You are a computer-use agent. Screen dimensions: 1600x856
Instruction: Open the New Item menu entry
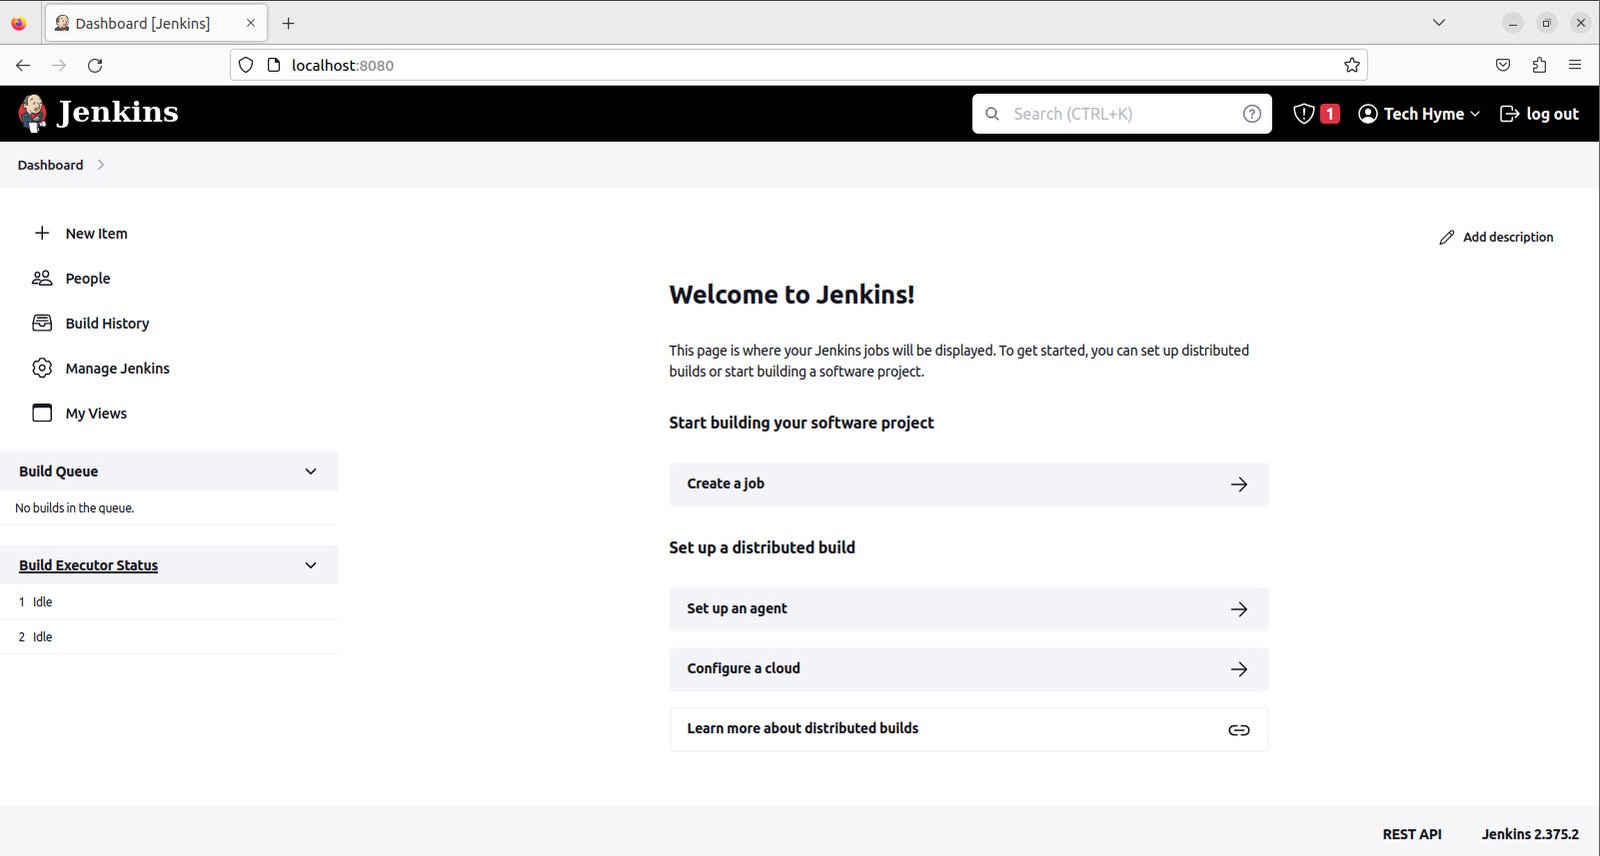(x=96, y=233)
